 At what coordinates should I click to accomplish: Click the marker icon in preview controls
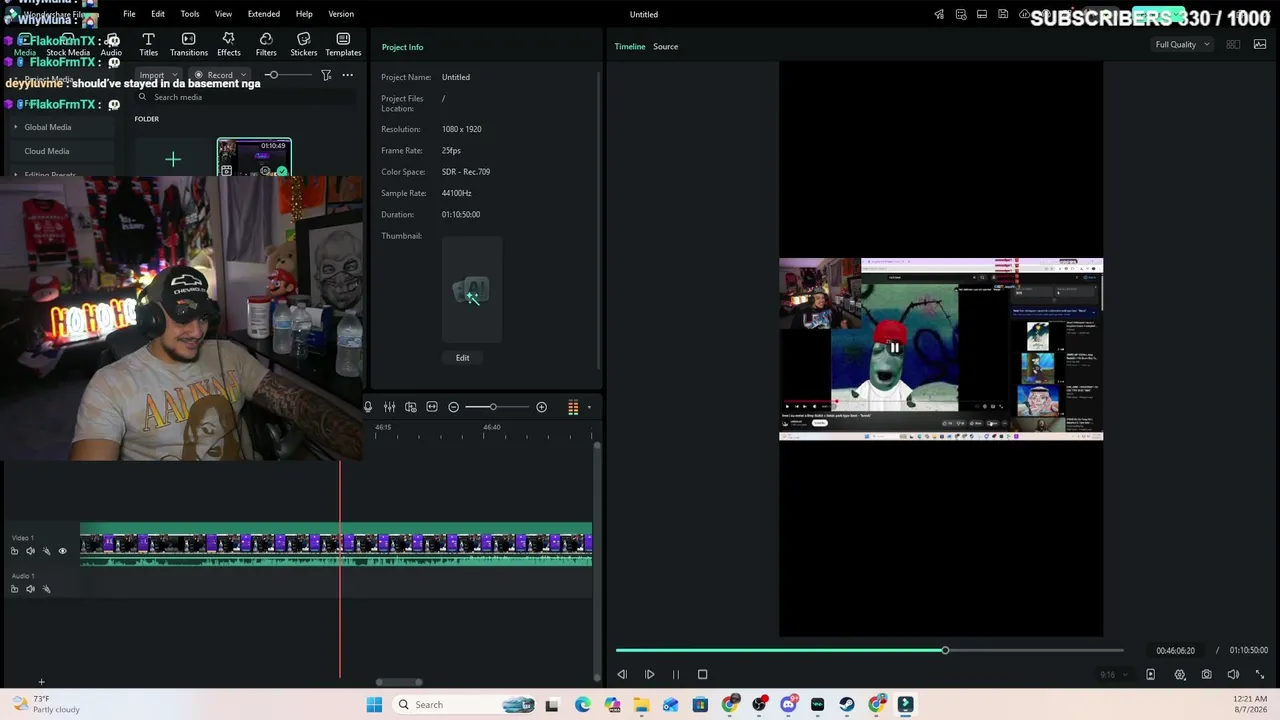click(1150, 675)
